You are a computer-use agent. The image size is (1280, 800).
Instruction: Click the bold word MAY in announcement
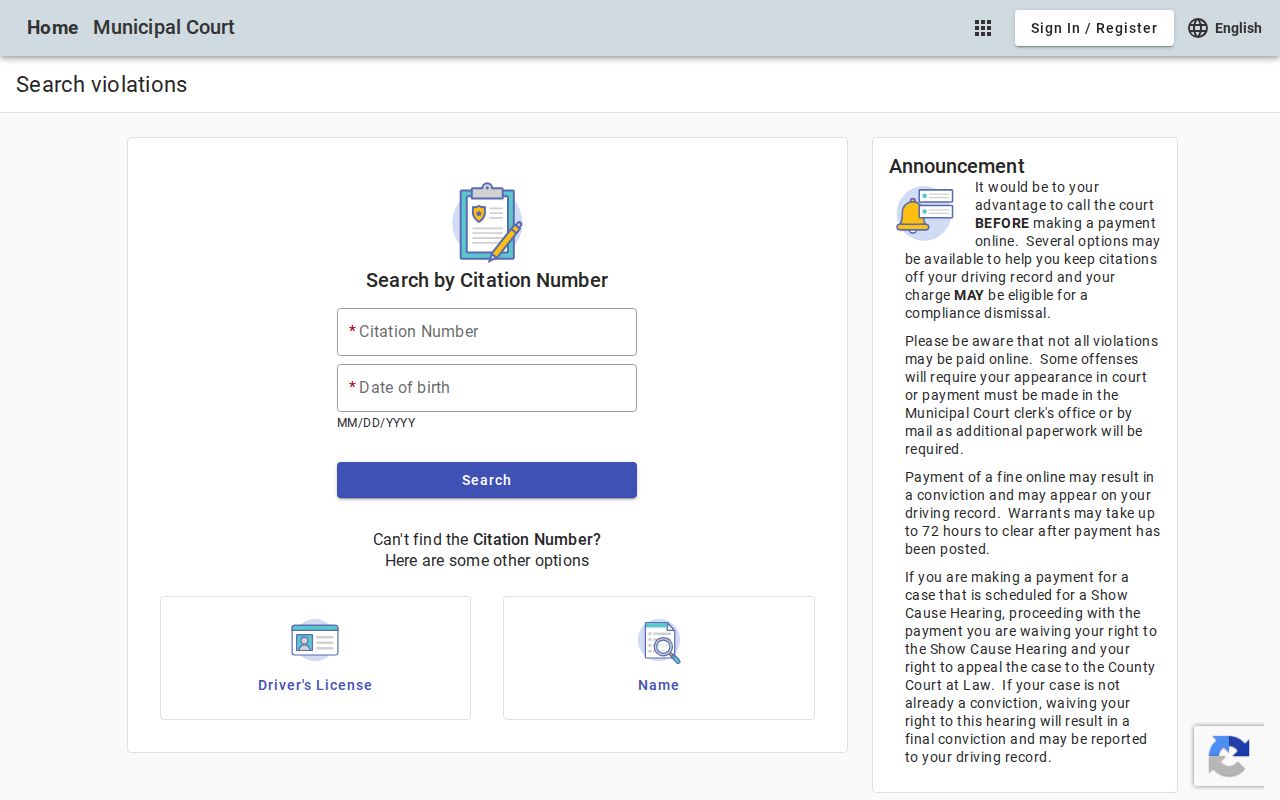pos(969,295)
